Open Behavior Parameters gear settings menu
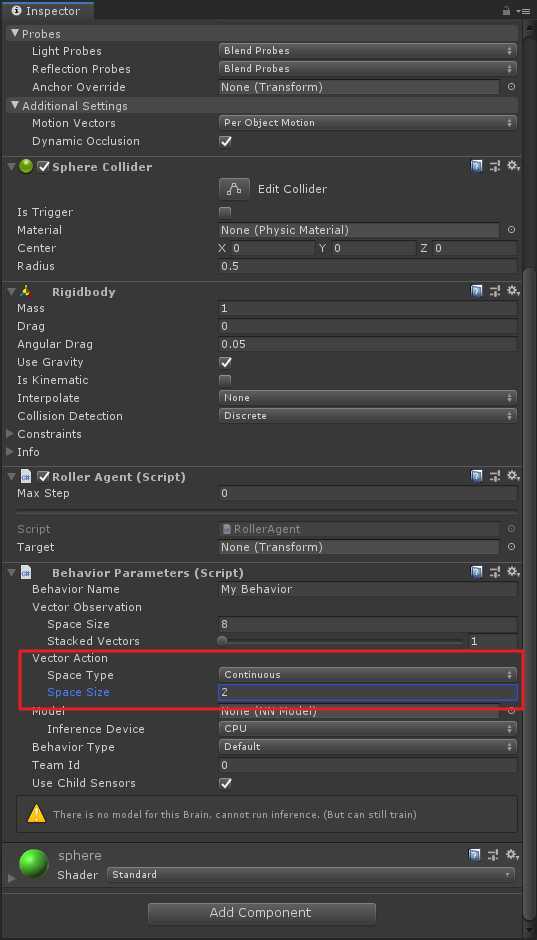This screenshot has height=940, width=537. 512,572
